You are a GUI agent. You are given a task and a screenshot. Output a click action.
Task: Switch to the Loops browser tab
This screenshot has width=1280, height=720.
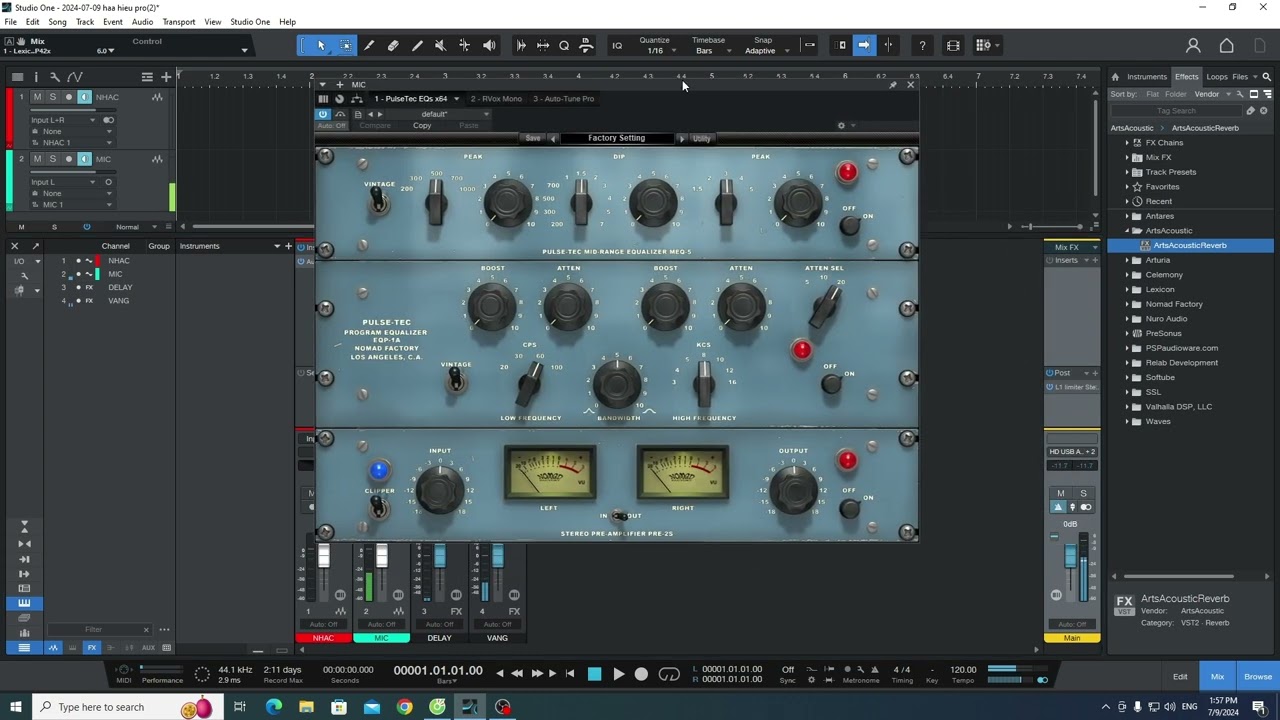1217,77
